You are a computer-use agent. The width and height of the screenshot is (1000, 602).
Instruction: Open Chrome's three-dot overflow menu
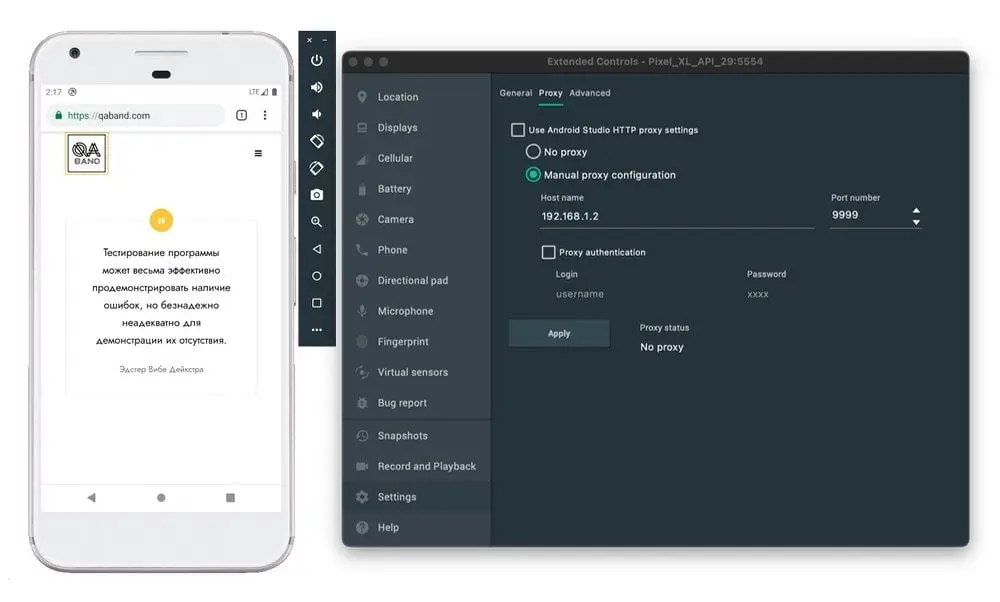[265, 116]
